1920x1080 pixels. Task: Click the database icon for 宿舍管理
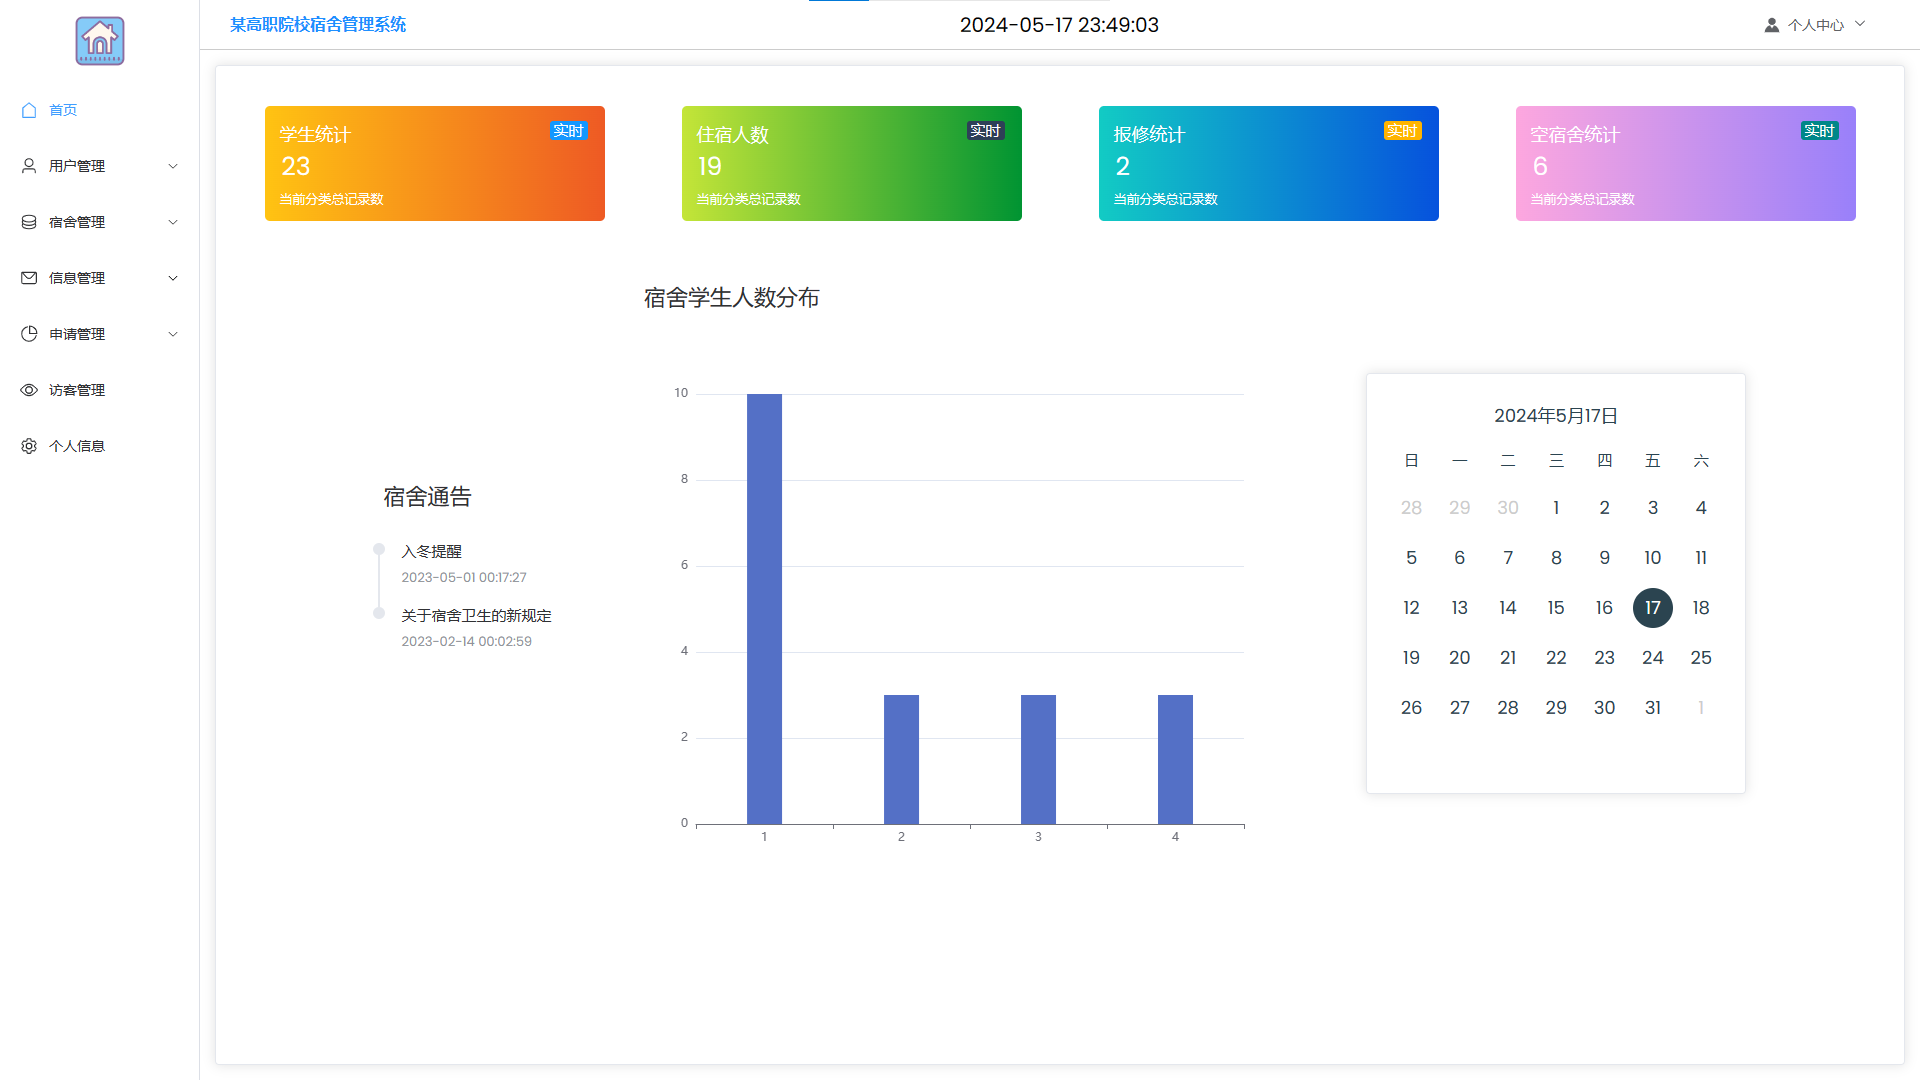(29, 222)
